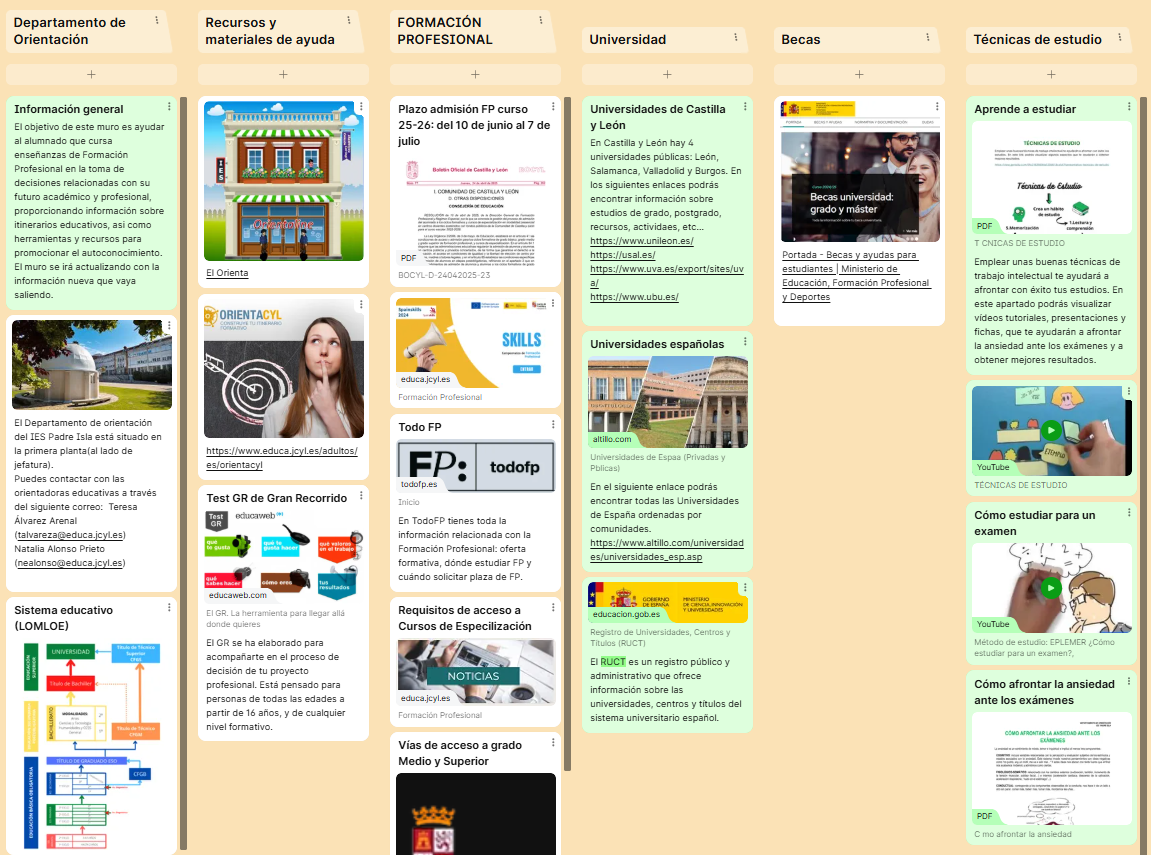Open the El Orienta link
The image size is (1151, 855).
(227, 273)
